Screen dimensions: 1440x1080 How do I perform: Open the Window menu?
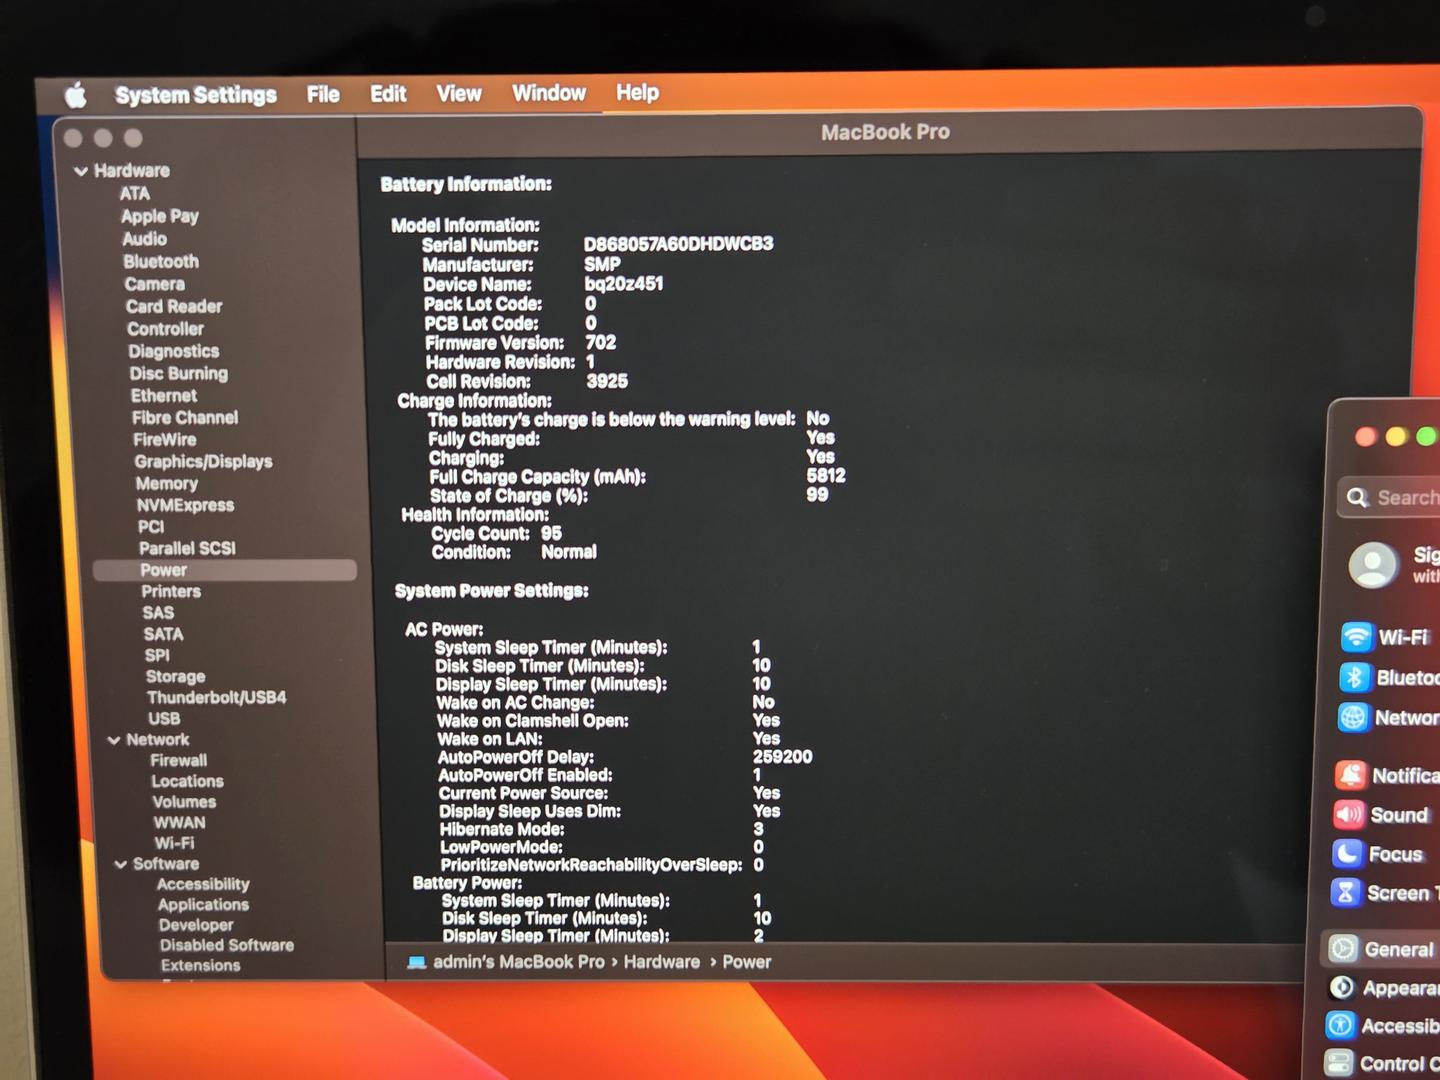click(x=548, y=93)
